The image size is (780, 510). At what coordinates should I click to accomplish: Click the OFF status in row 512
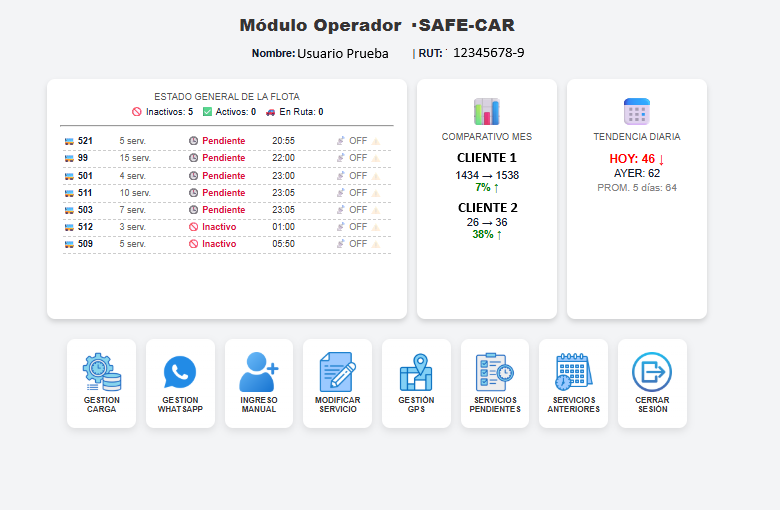(358, 227)
